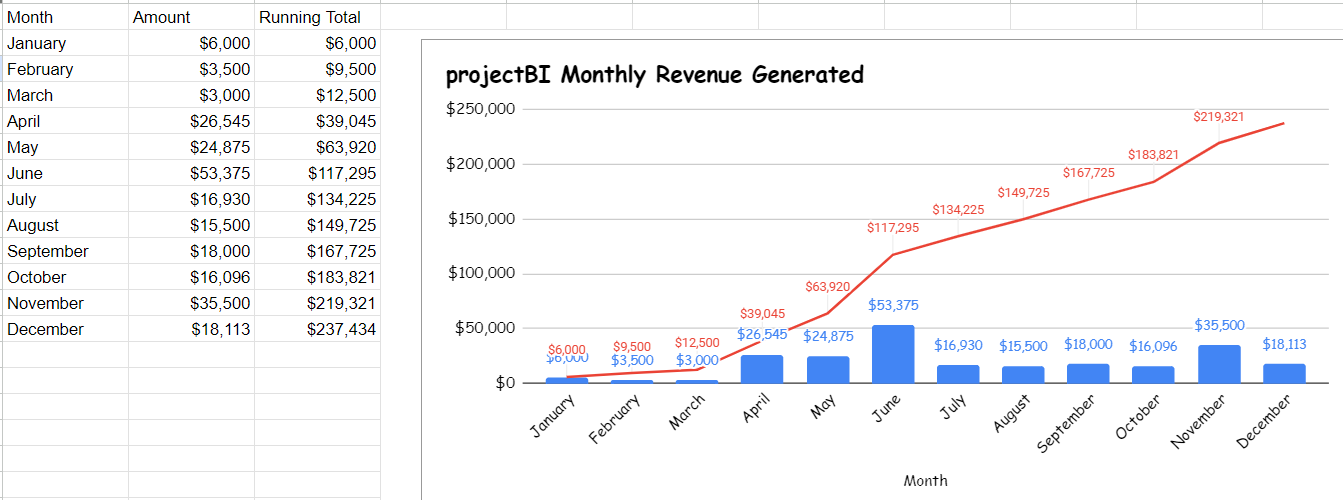Image resolution: width=1343 pixels, height=500 pixels.
Task: Click the November month cell
Action: tap(65, 303)
